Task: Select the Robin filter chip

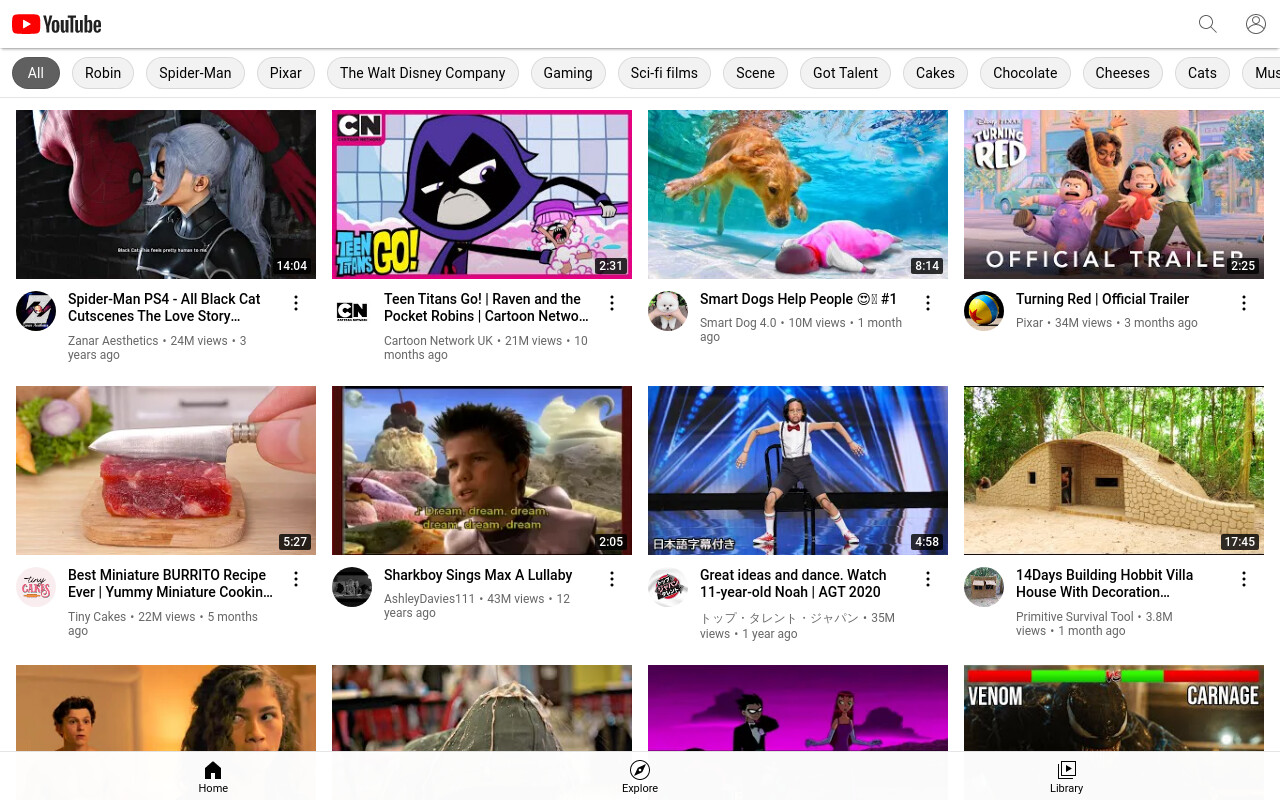Action: (103, 73)
